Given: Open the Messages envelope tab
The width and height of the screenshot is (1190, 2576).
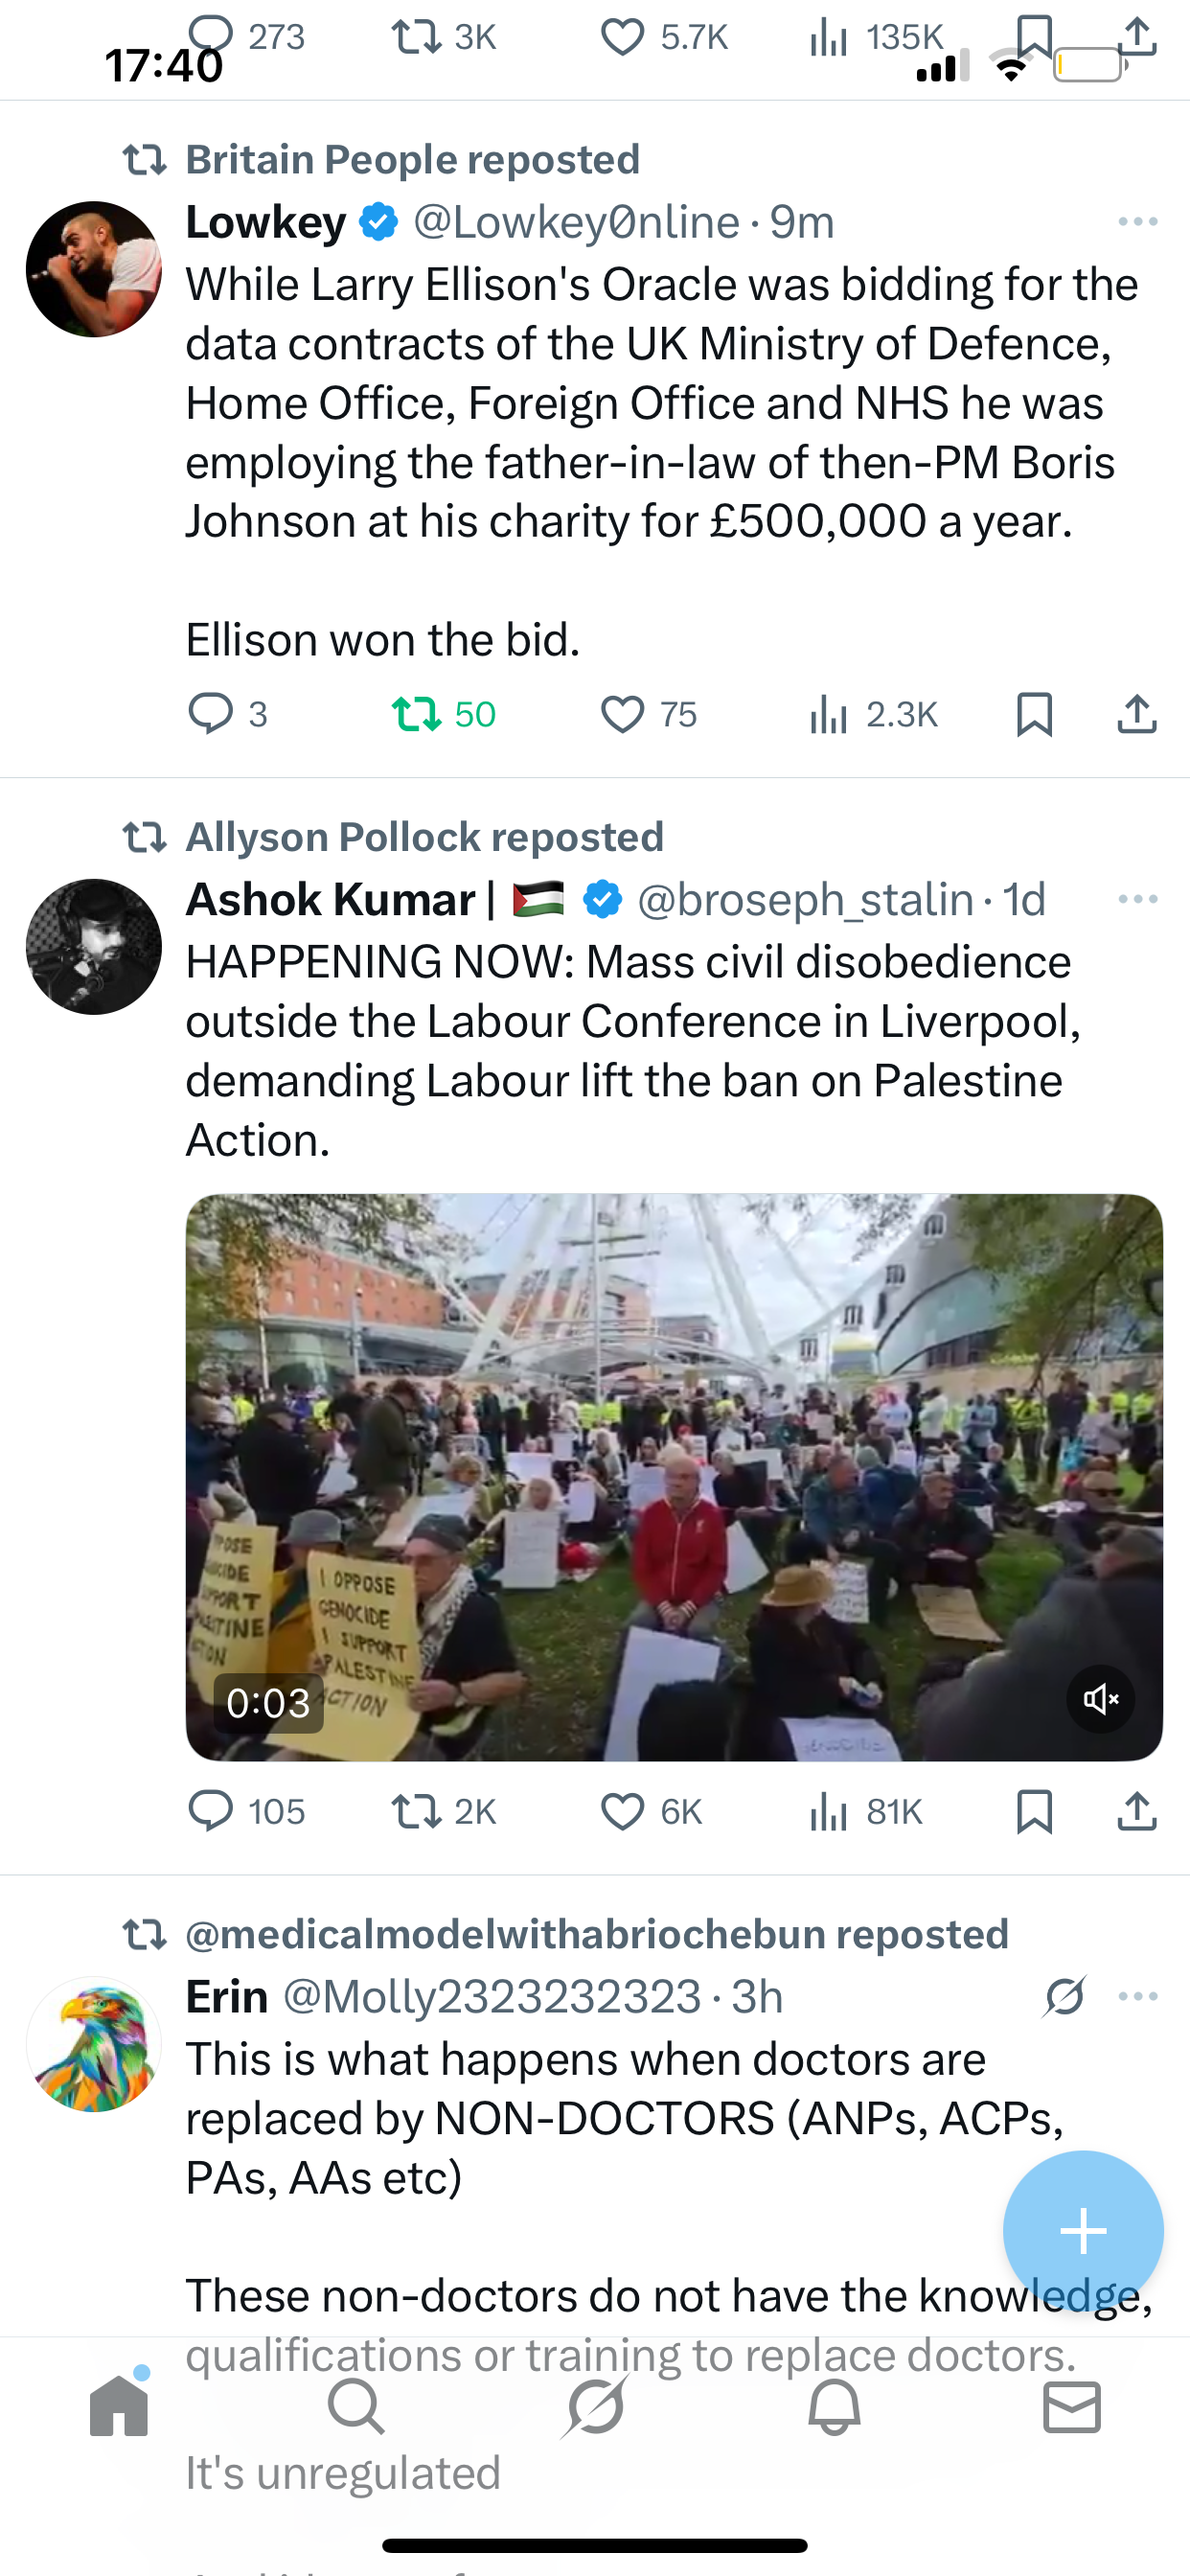Looking at the screenshot, I should pyautogui.click(x=1072, y=2407).
